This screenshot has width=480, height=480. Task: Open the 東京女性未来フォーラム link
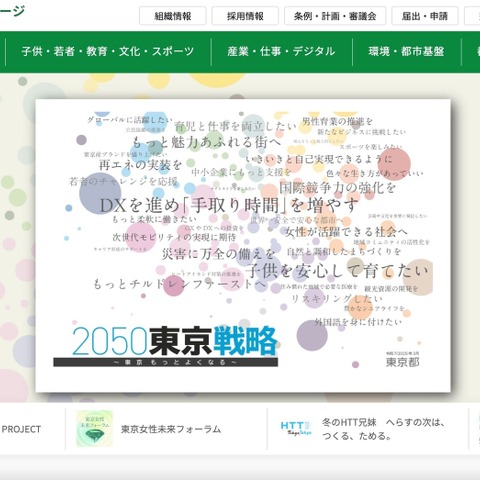pyautogui.click(x=171, y=429)
